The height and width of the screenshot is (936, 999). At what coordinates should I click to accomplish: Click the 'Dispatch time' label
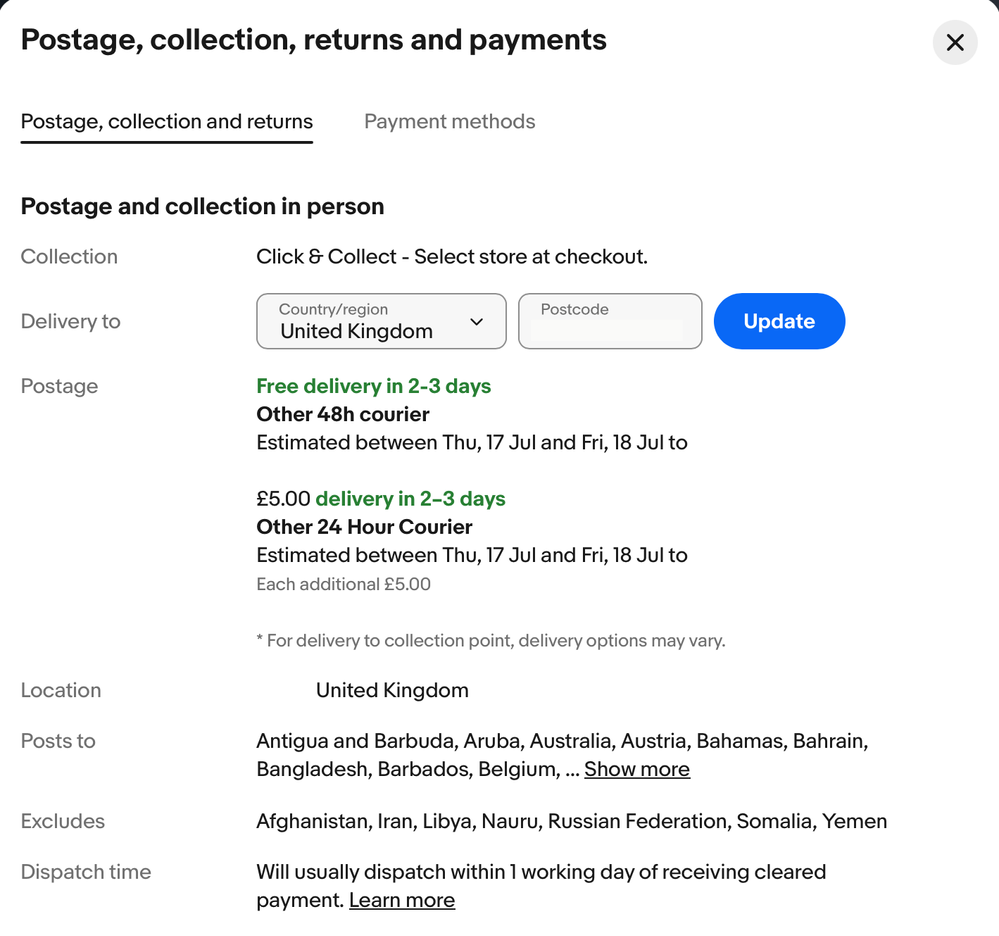(x=85, y=872)
